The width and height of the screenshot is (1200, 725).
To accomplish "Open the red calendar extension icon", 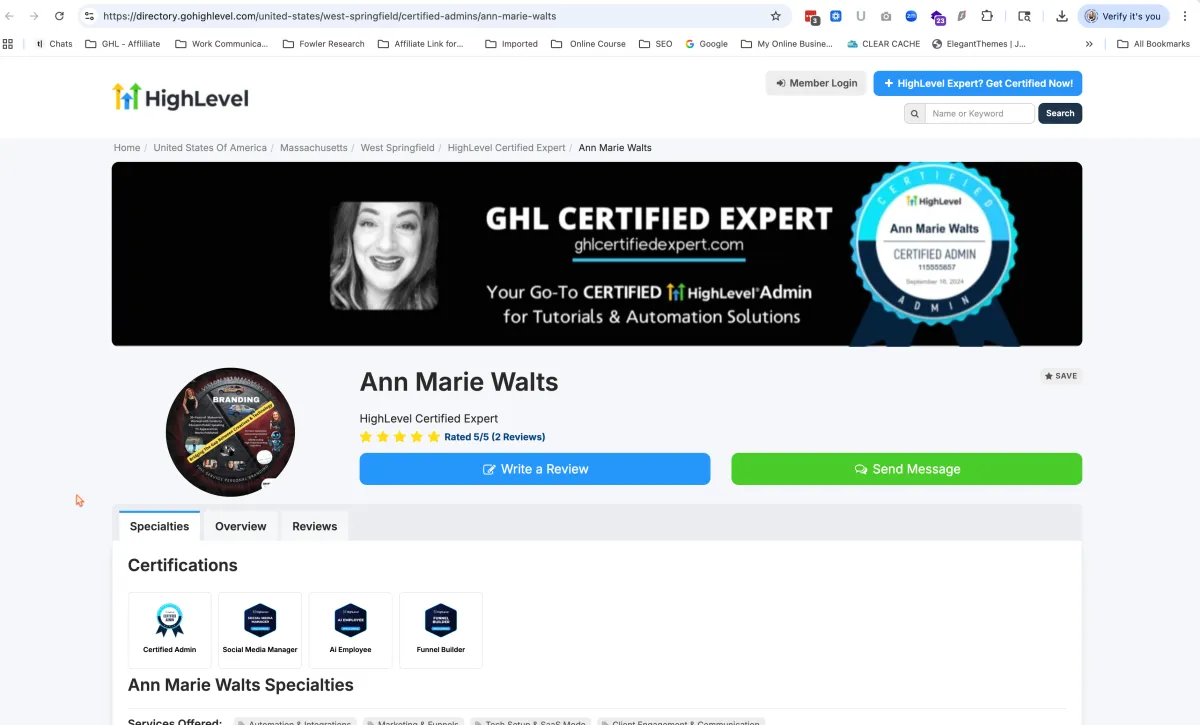I will [x=812, y=16].
